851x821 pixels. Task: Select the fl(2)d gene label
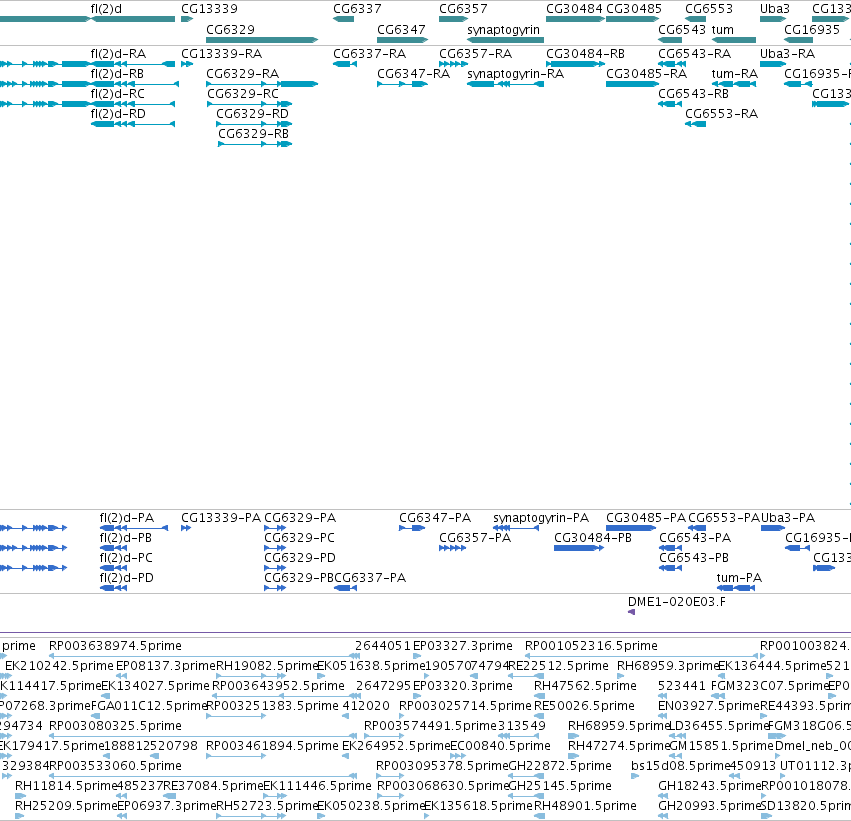[106, 9]
